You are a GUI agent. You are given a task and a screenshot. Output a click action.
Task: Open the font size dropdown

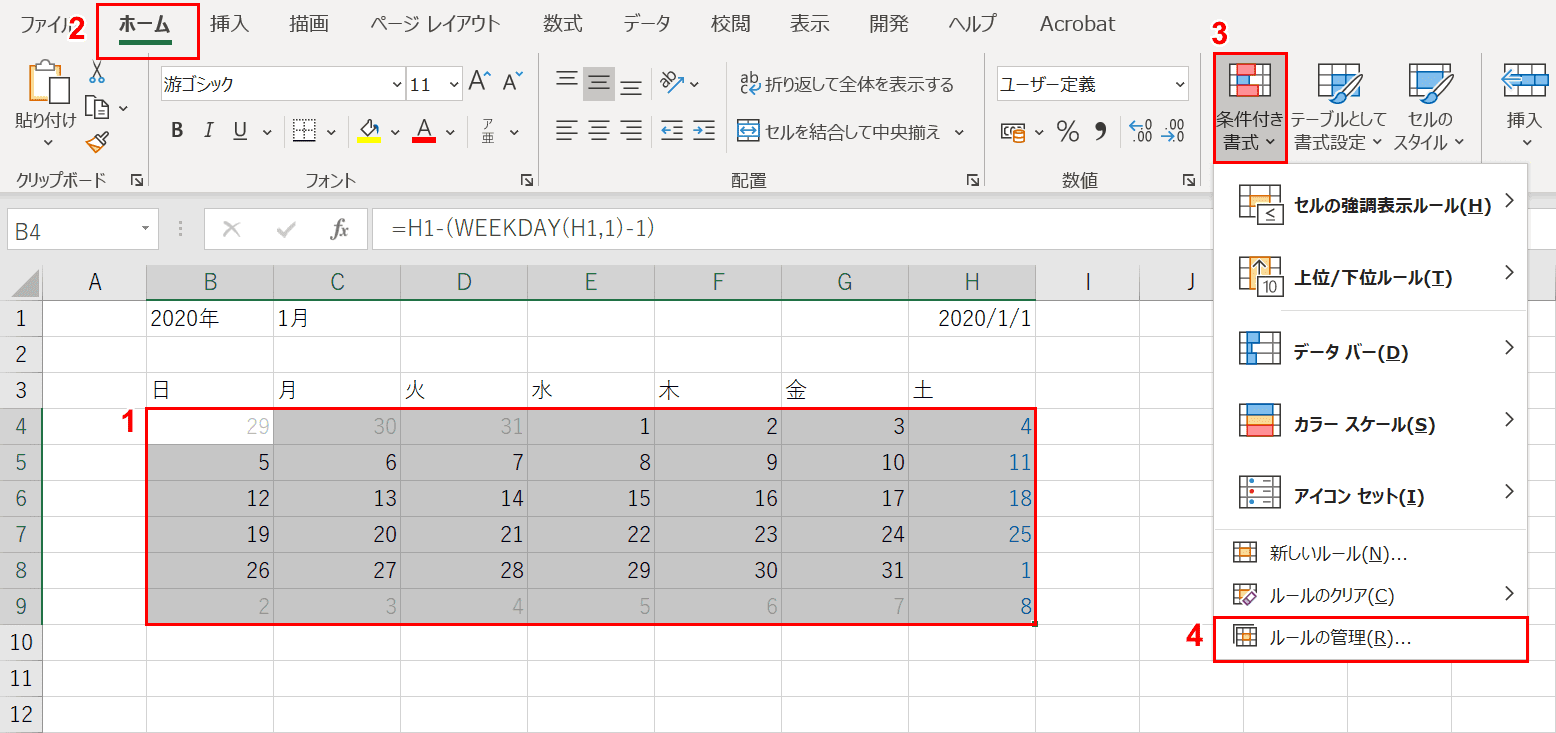452,84
